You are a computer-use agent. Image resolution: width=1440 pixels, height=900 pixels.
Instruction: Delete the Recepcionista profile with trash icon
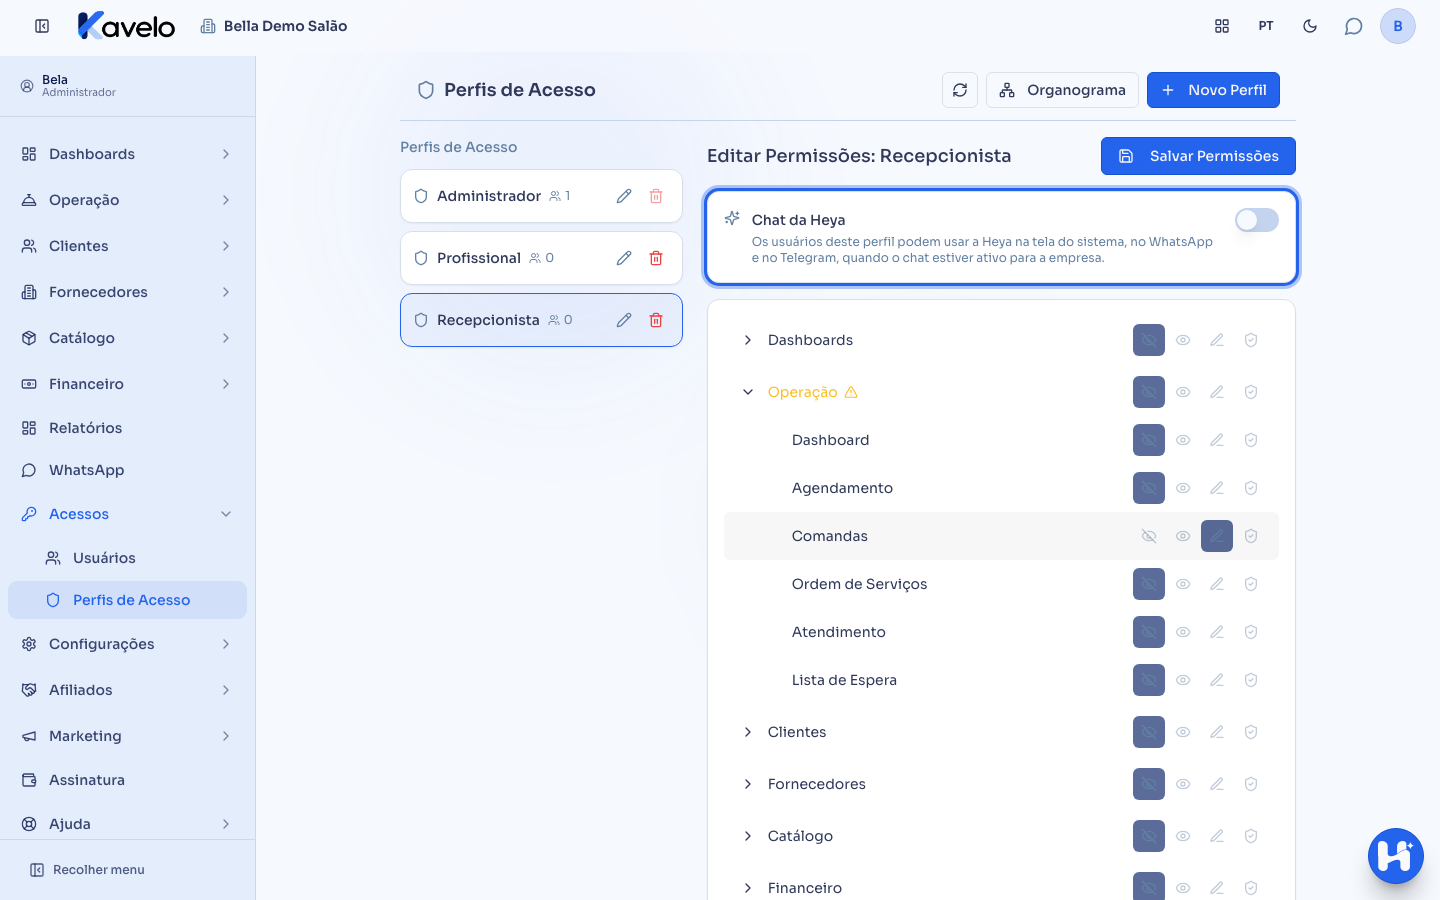pos(656,320)
